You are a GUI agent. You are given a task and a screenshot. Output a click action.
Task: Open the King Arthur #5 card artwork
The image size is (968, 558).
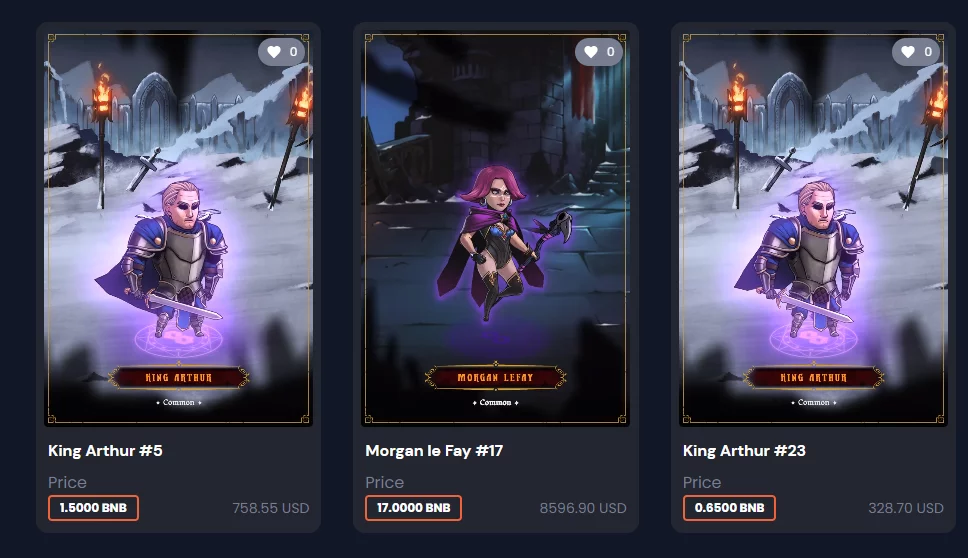point(178,228)
